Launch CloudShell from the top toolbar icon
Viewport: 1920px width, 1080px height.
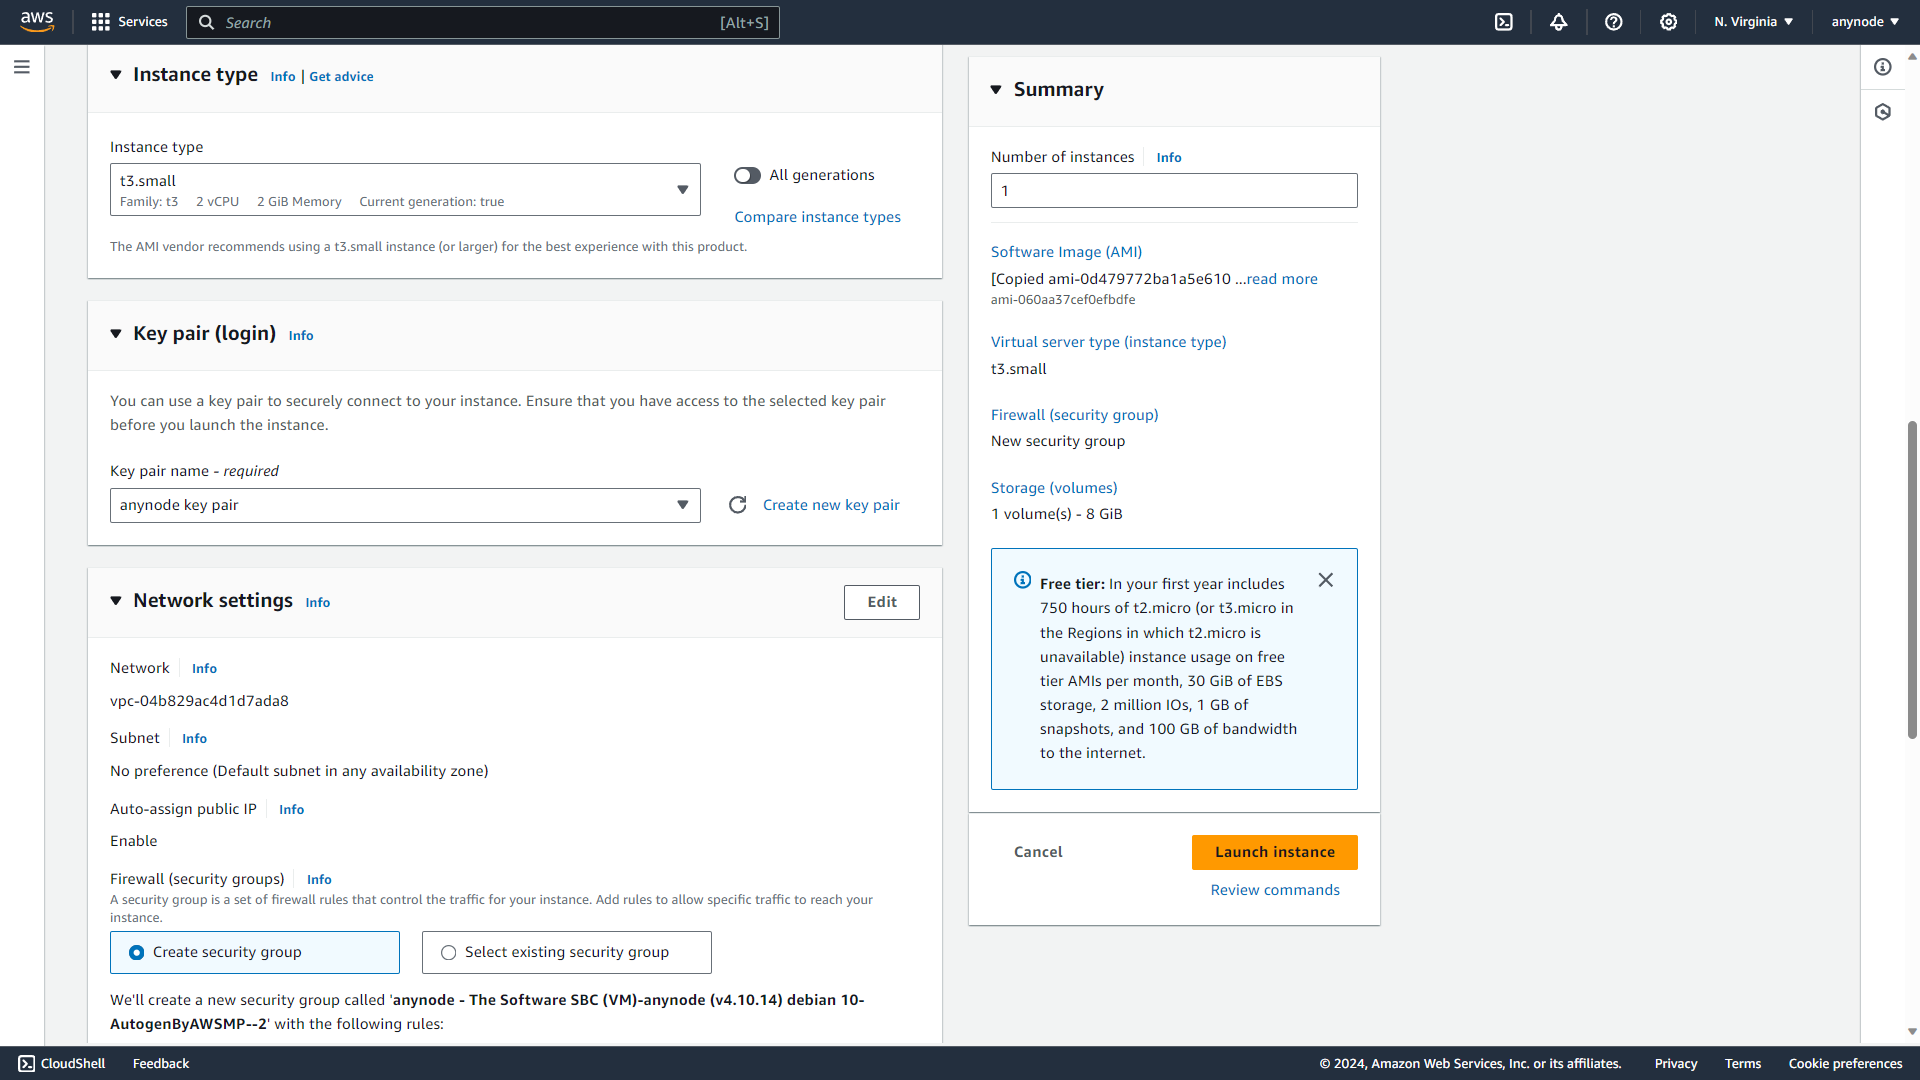[x=1504, y=21]
